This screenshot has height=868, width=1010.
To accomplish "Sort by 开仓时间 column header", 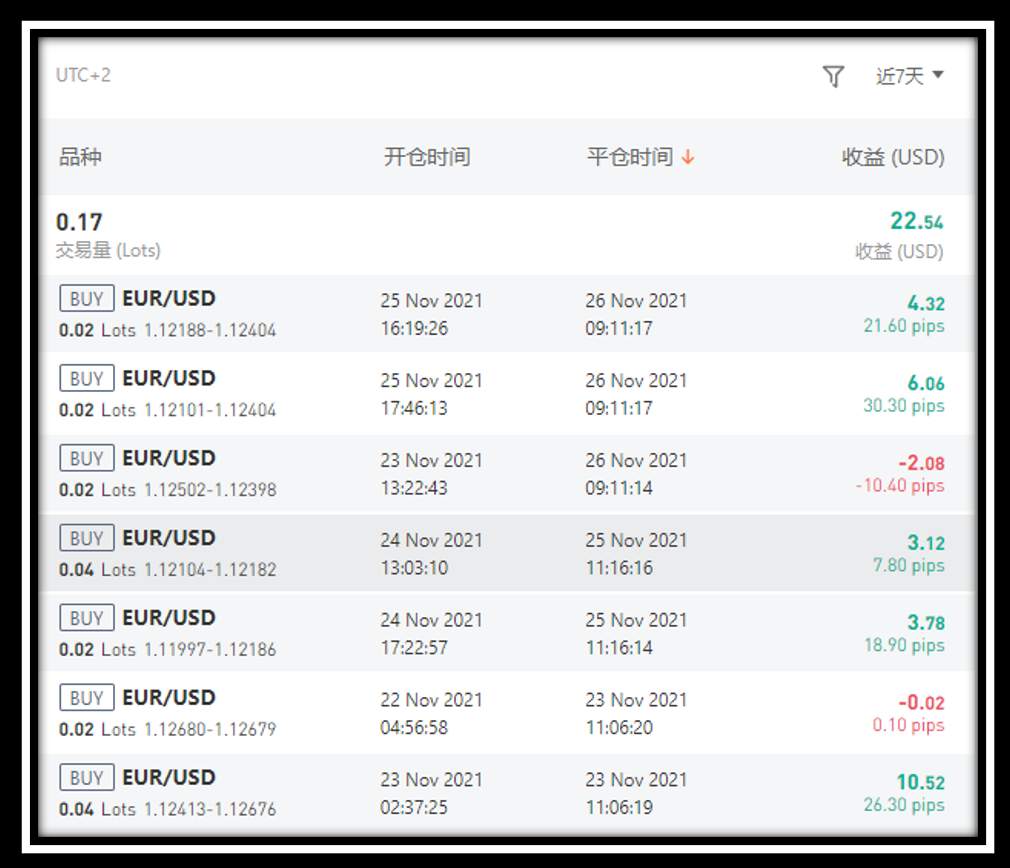I will (427, 156).
